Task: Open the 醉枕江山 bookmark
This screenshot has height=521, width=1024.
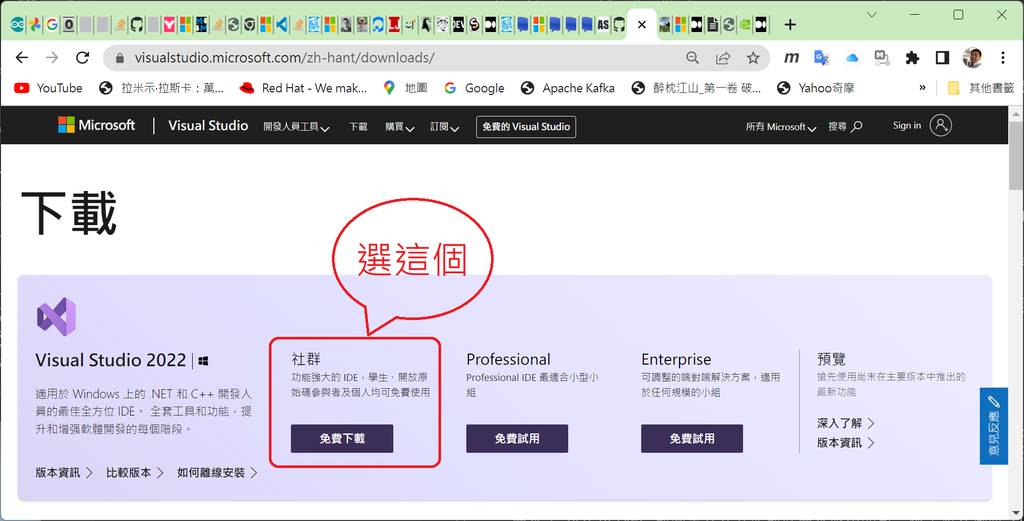Action: (696, 88)
